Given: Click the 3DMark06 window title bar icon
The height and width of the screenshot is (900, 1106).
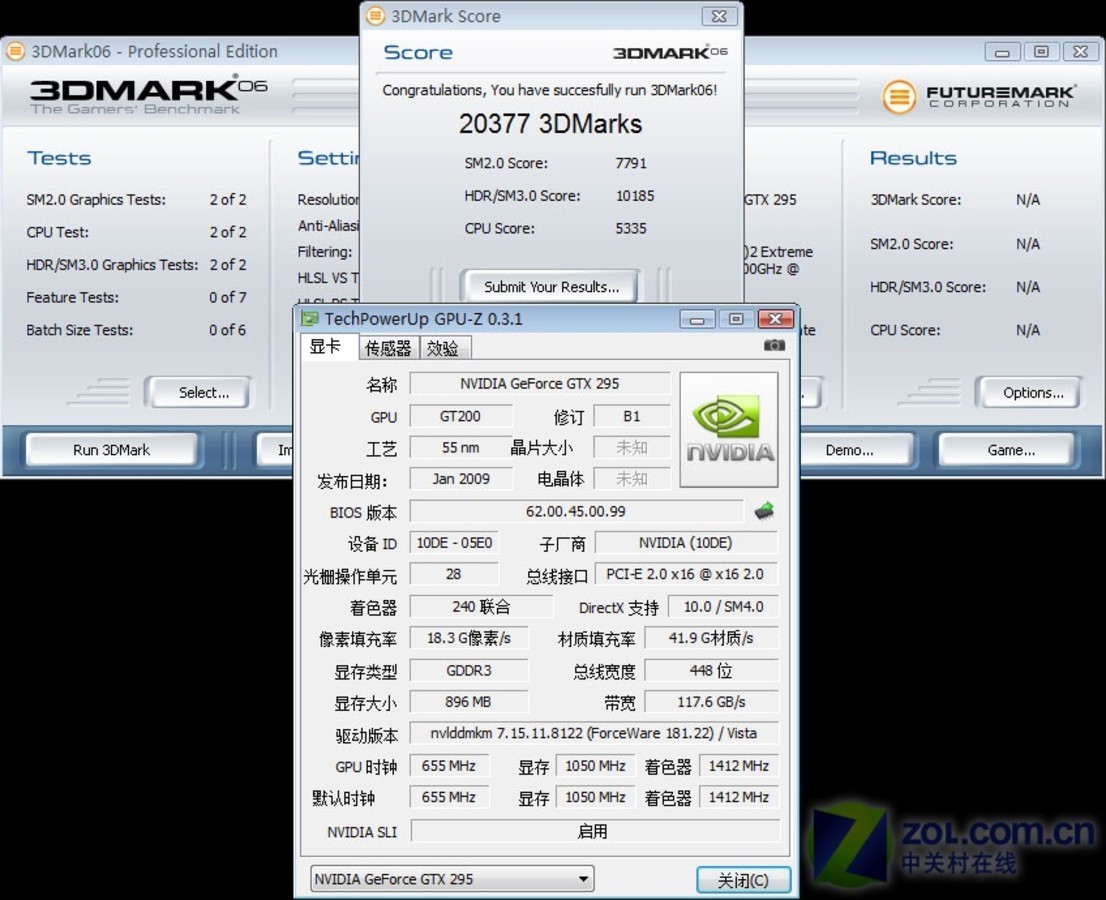Looking at the screenshot, I should [x=15, y=51].
